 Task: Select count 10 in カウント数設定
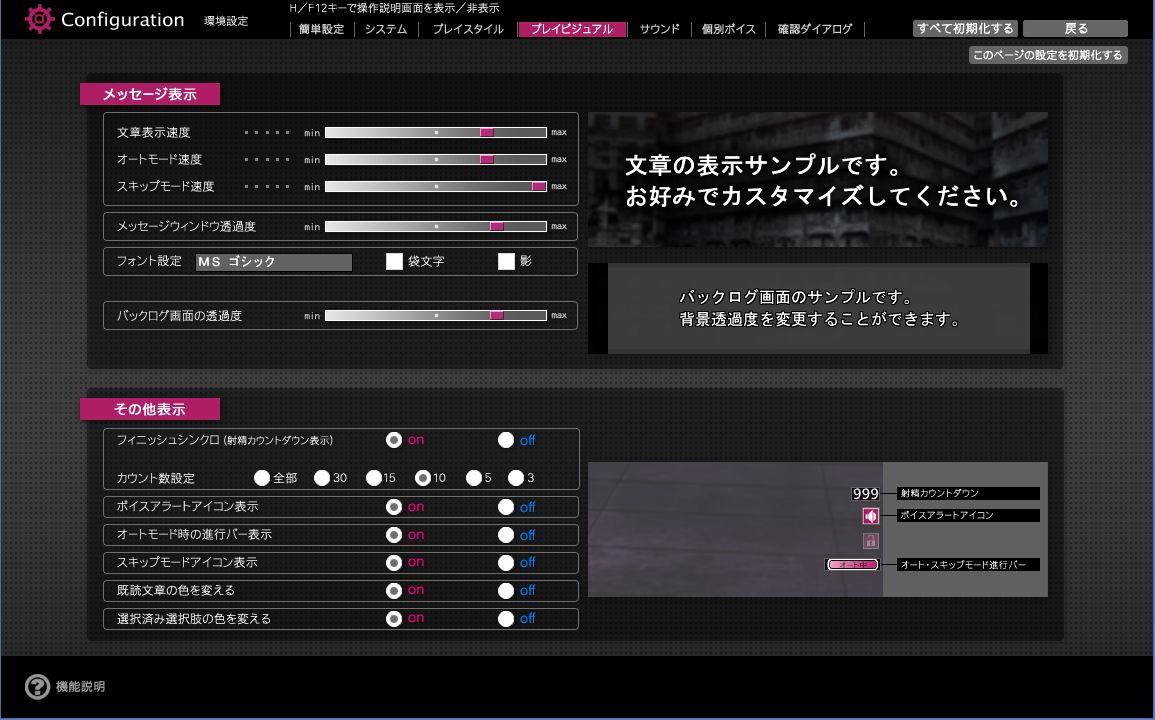pyautogui.click(x=423, y=478)
